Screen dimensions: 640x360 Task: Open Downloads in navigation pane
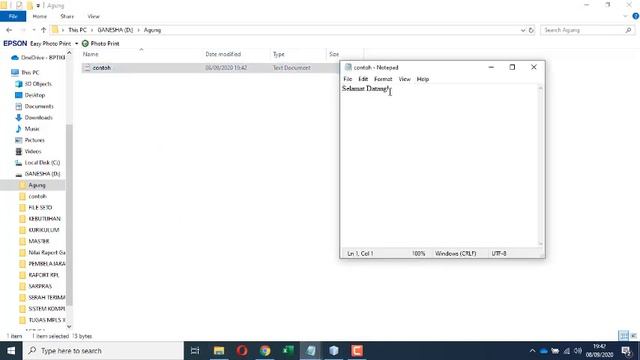click(34, 118)
